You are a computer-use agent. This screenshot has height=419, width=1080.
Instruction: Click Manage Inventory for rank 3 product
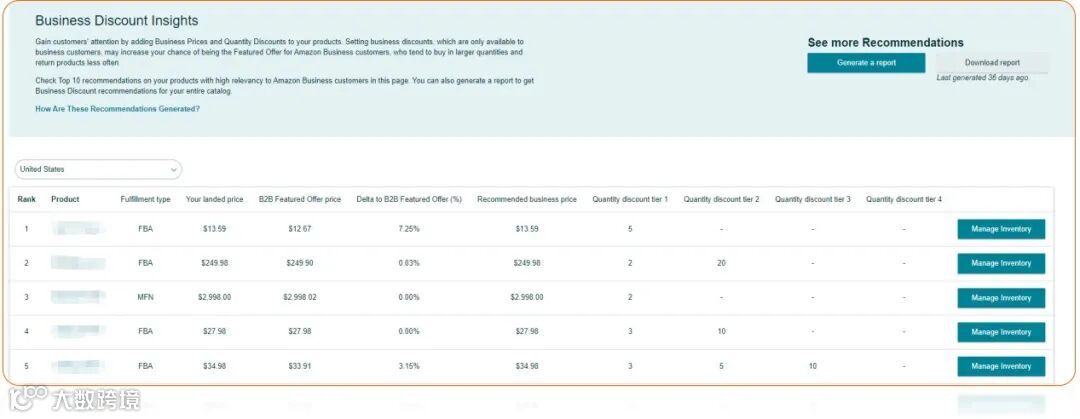pos(1001,298)
